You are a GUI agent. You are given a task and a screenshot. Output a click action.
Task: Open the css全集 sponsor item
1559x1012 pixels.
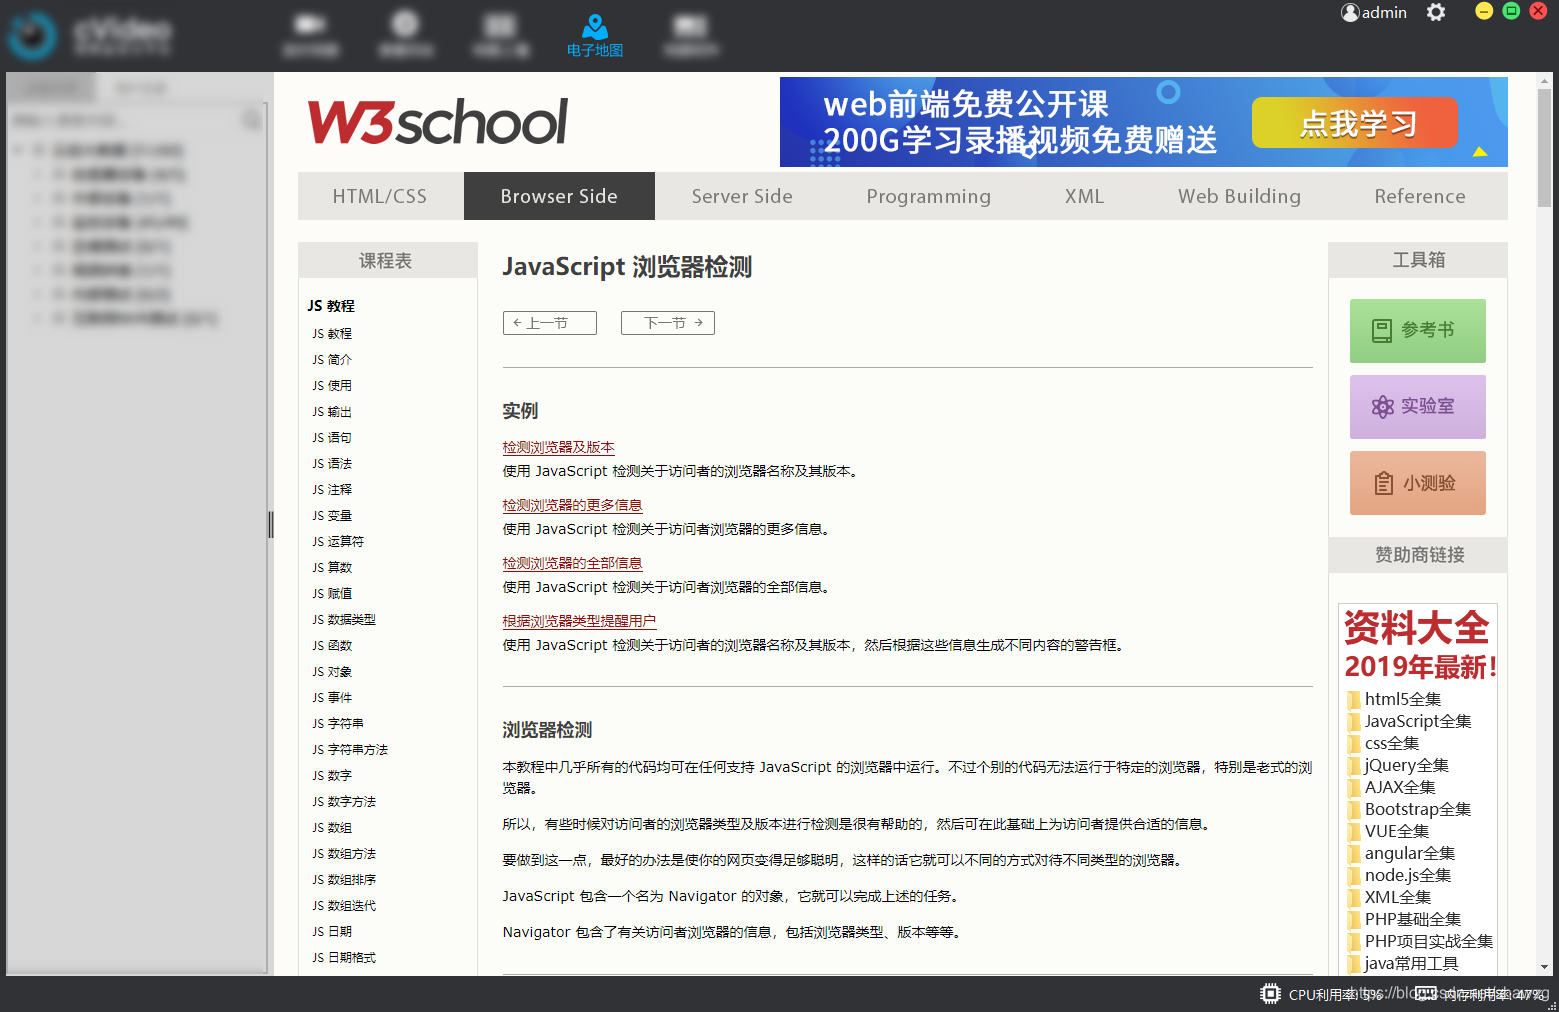(x=1392, y=743)
